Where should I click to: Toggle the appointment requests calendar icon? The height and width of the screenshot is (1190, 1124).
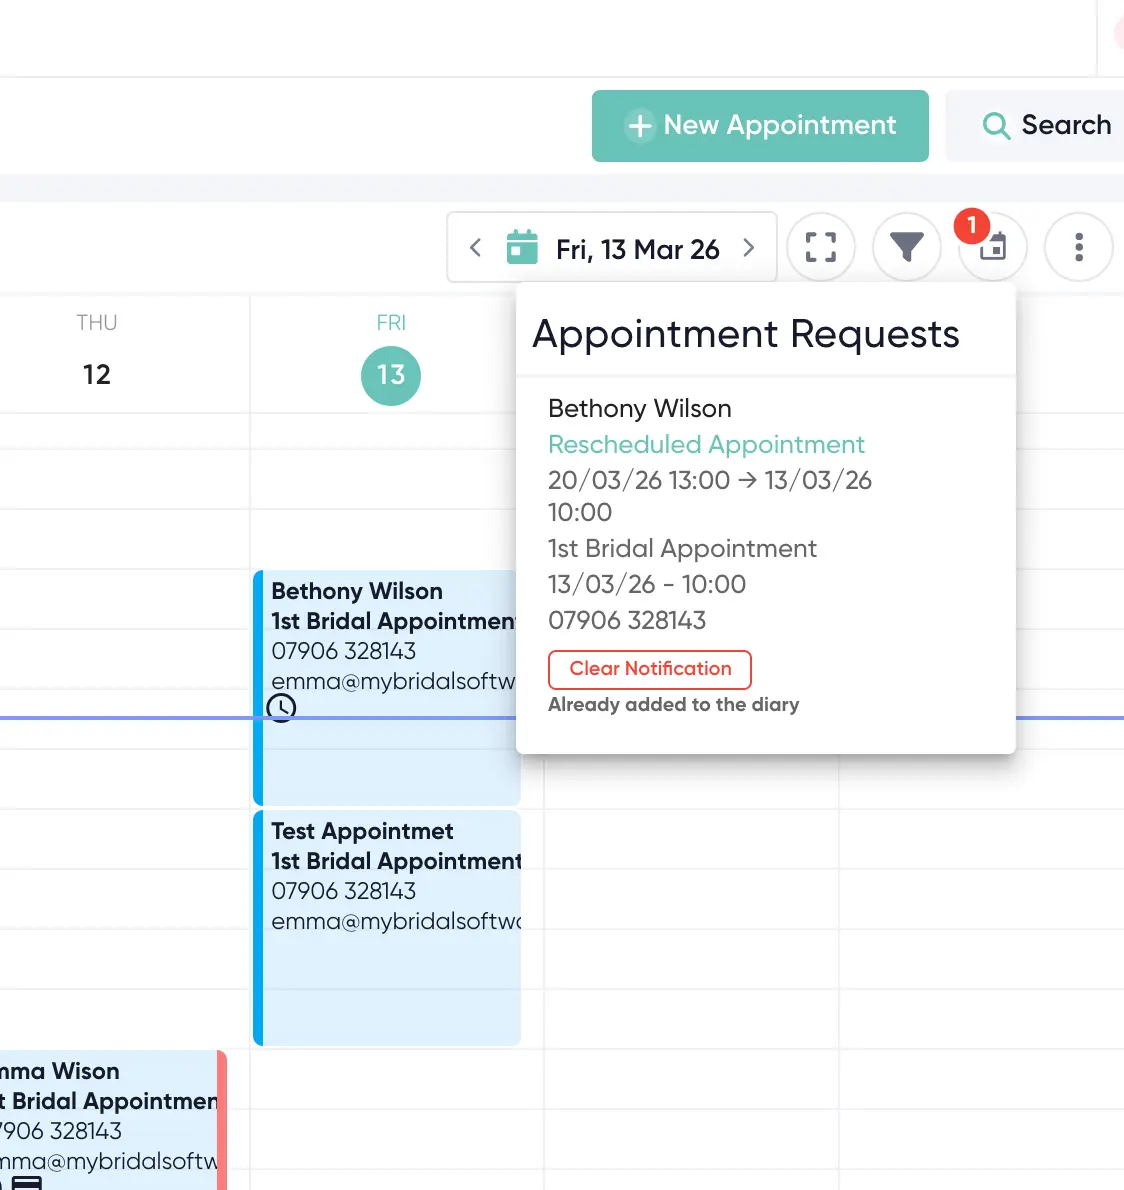pyautogui.click(x=995, y=250)
